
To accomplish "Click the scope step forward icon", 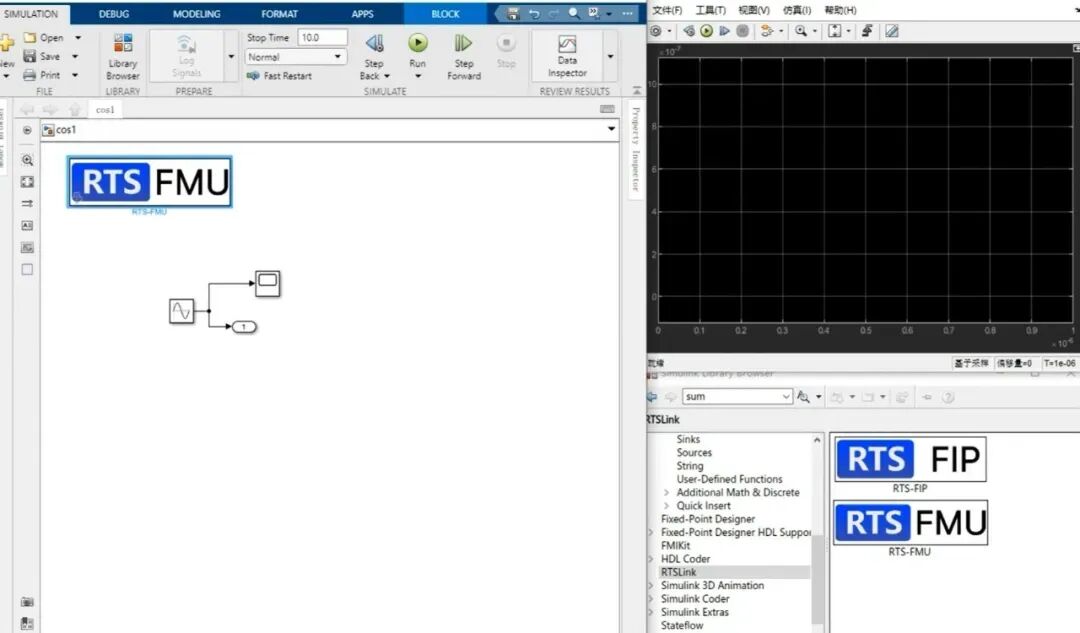I will click(725, 31).
